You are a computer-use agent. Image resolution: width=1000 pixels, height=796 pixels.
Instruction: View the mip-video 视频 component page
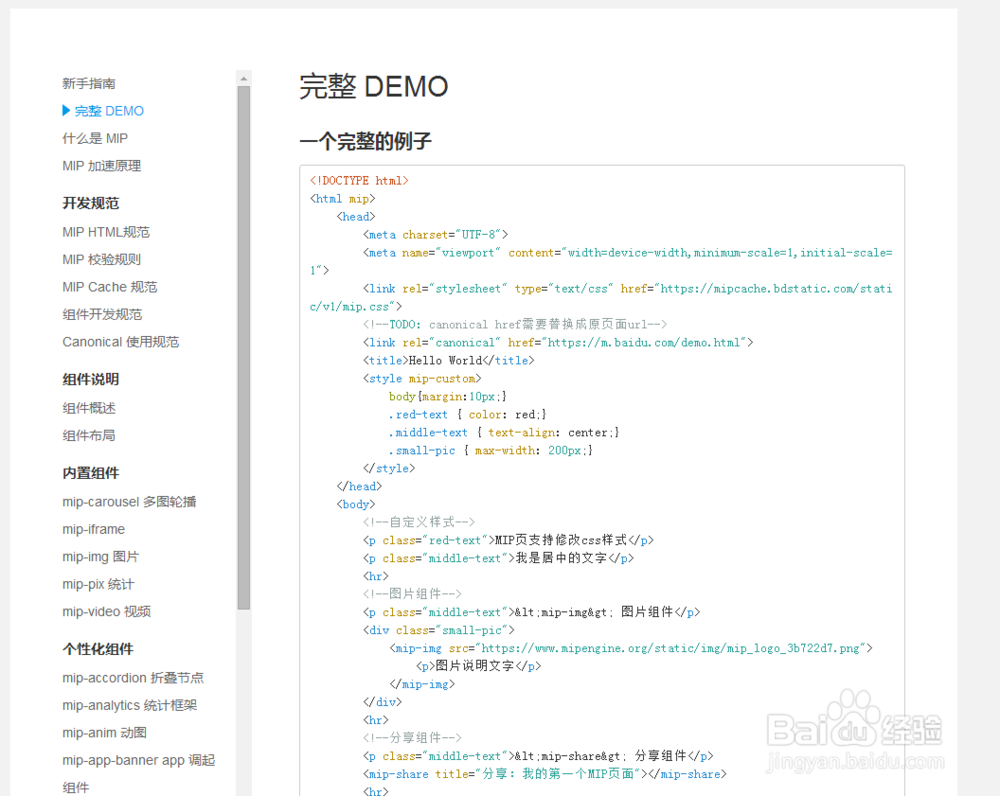point(105,611)
